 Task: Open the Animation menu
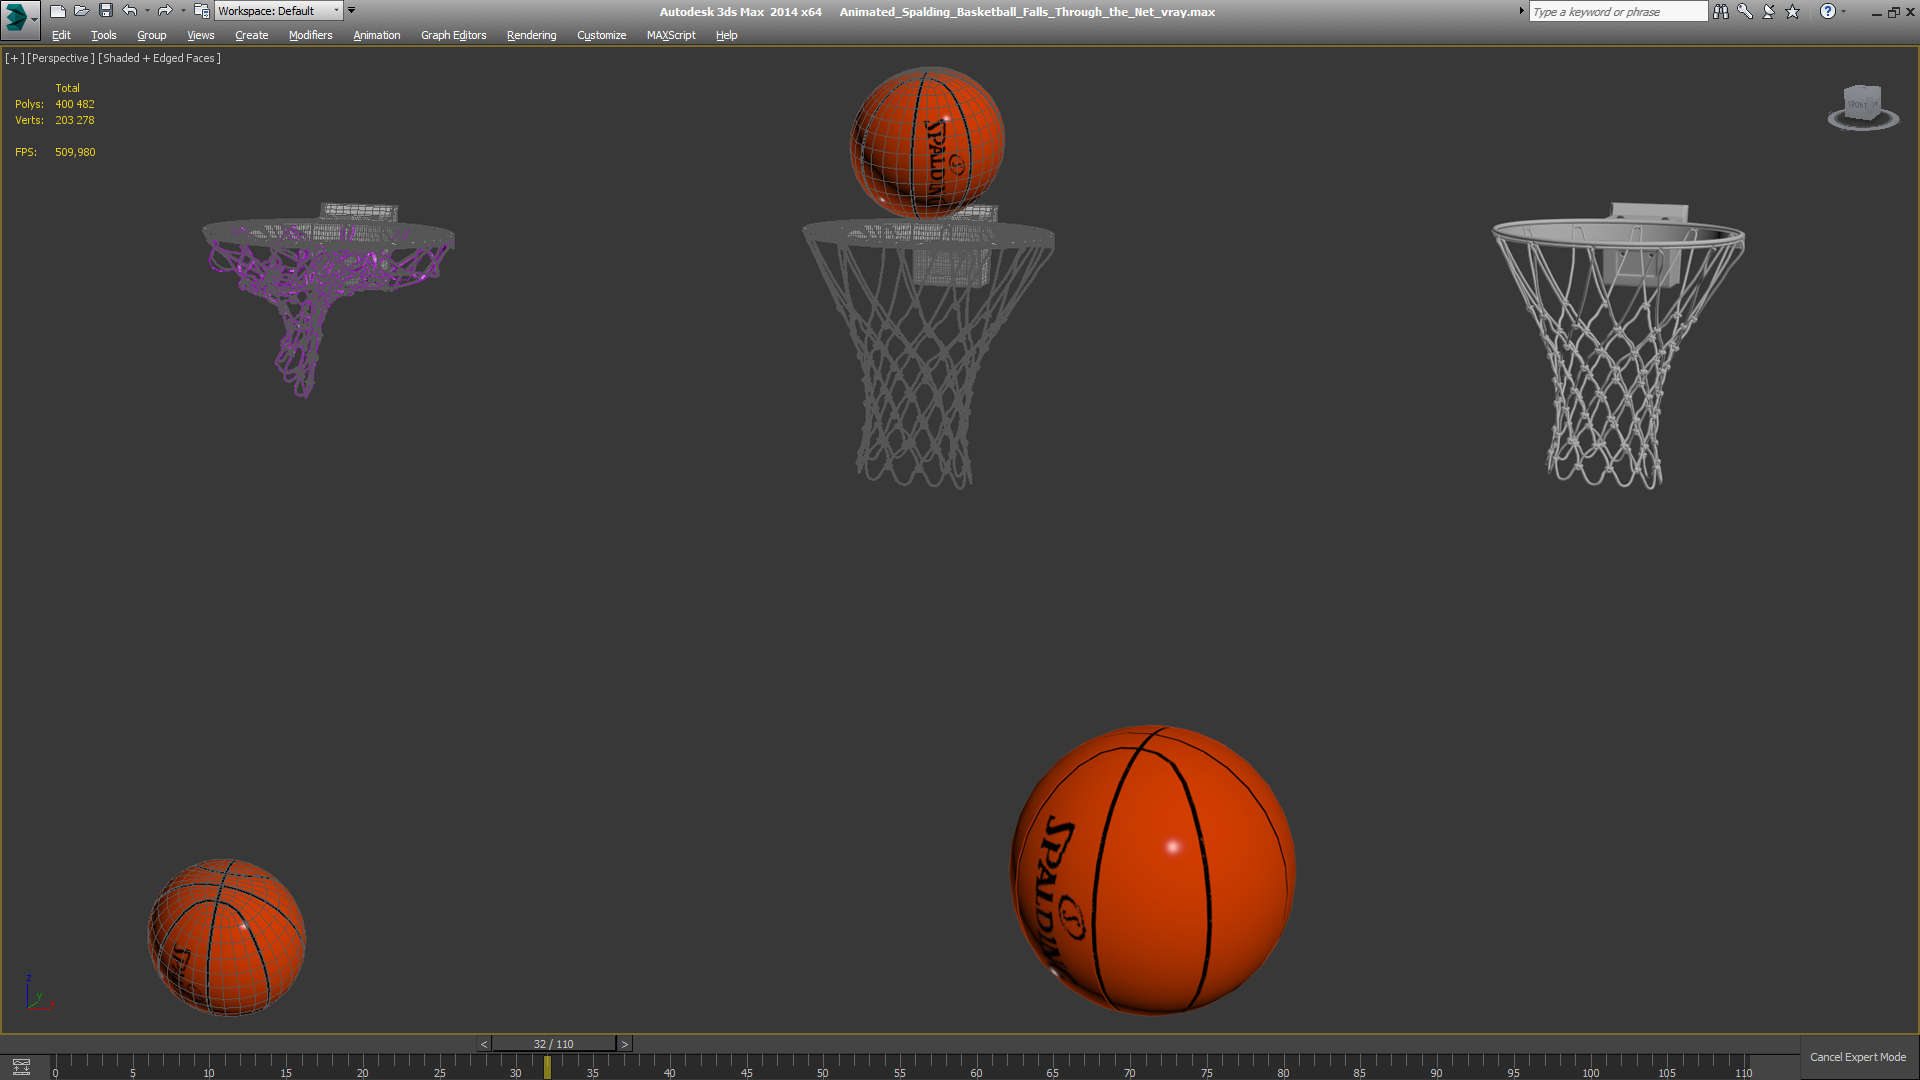[377, 35]
